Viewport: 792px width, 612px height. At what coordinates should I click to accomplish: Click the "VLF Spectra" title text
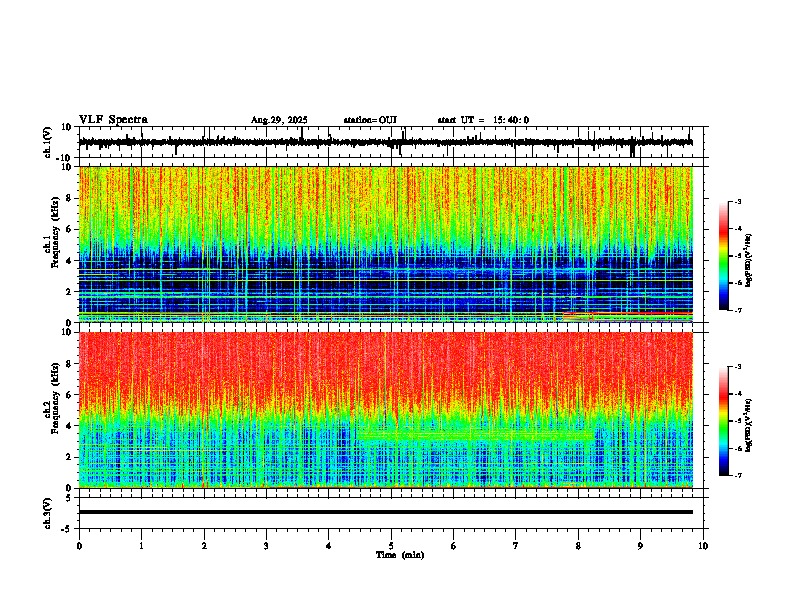coord(113,120)
